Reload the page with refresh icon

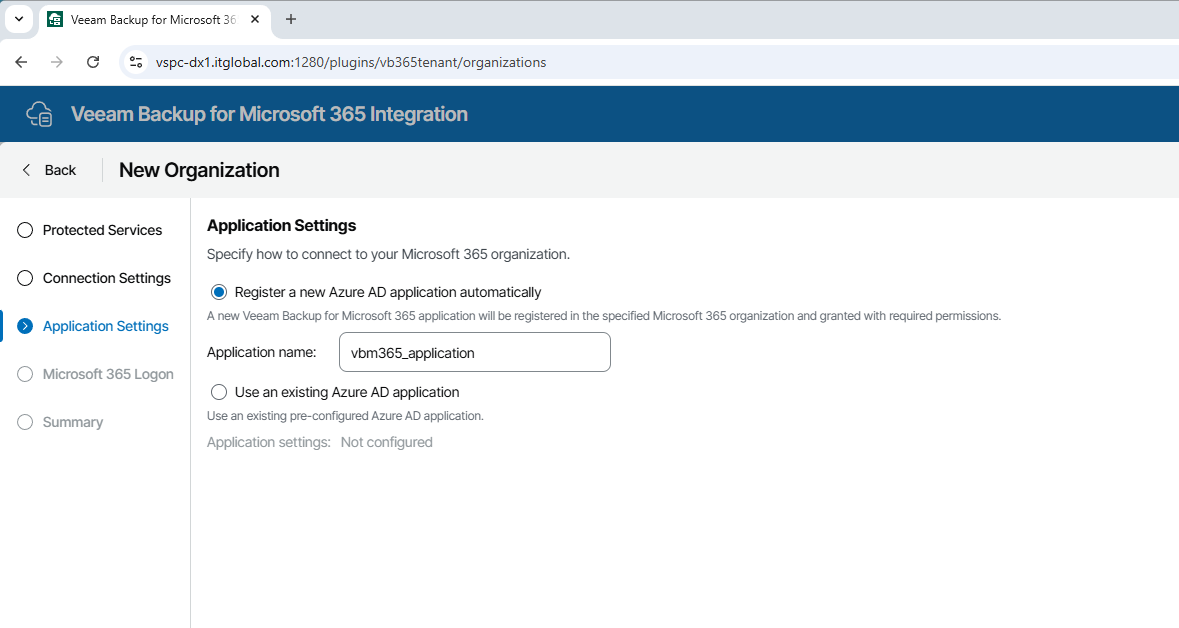[92, 62]
